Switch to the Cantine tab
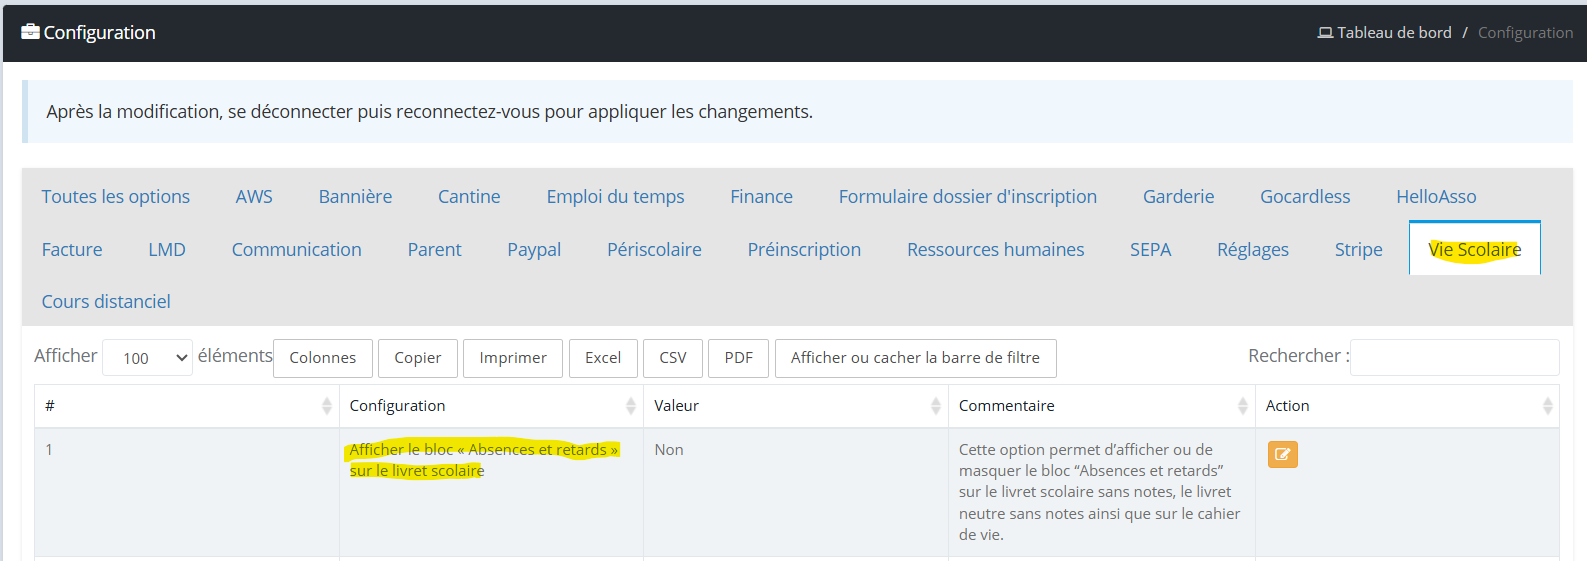Image resolution: width=1587 pixels, height=561 pixels. (x=469, y=197)
